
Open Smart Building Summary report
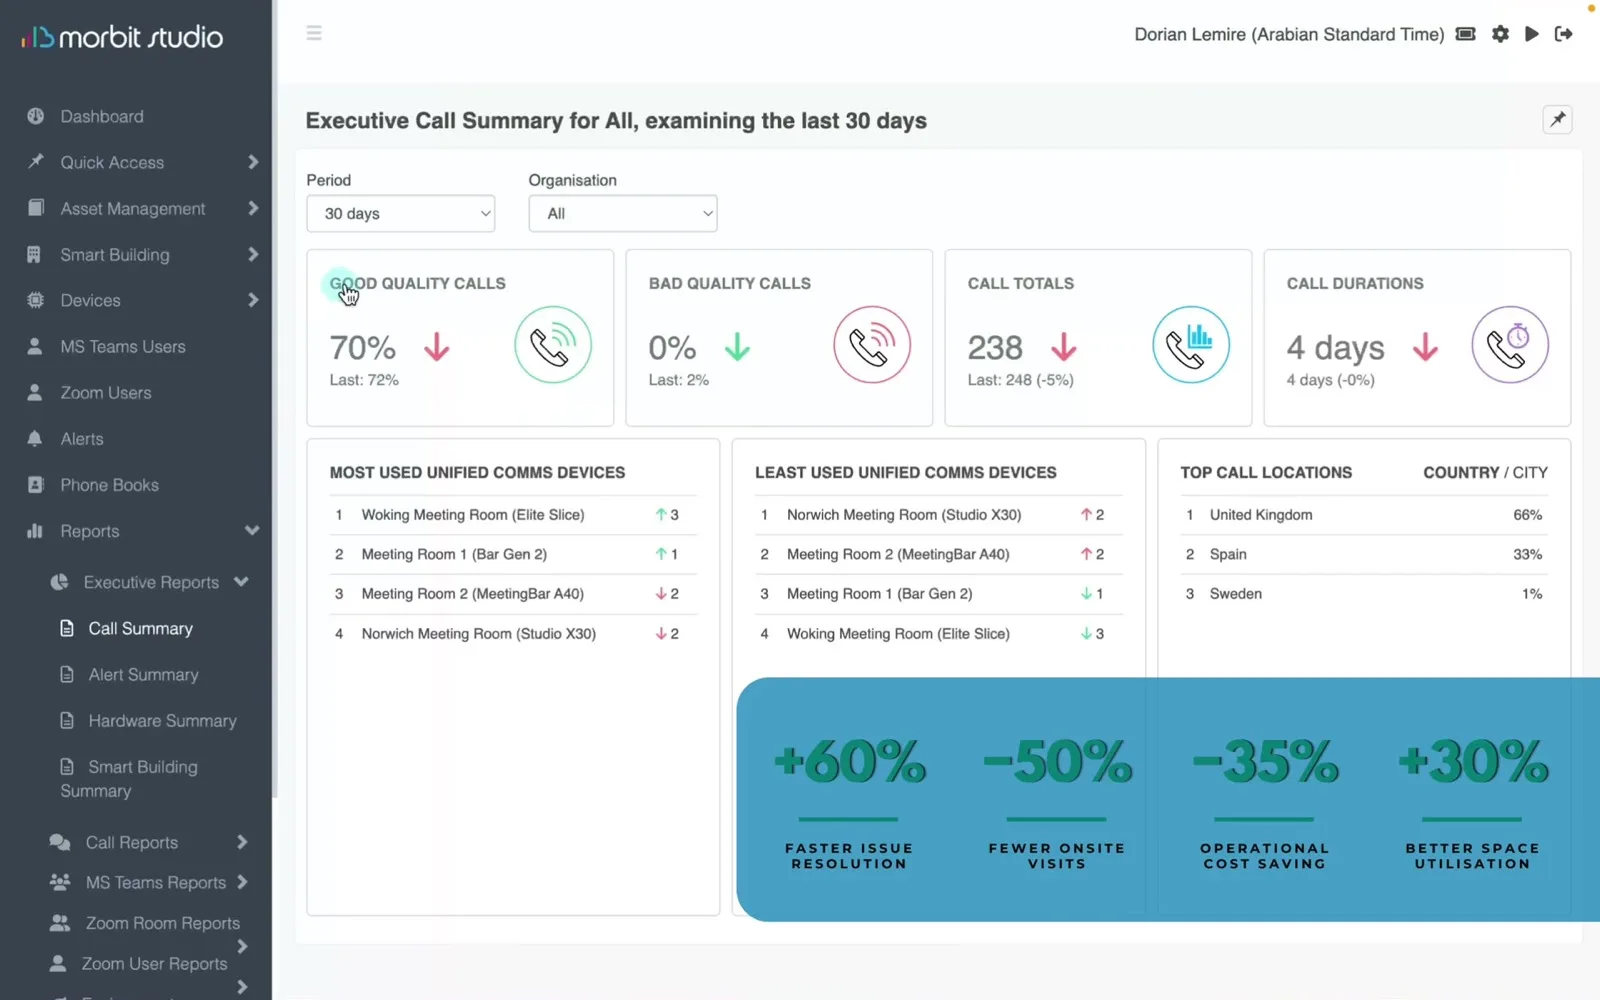[130, 779]
